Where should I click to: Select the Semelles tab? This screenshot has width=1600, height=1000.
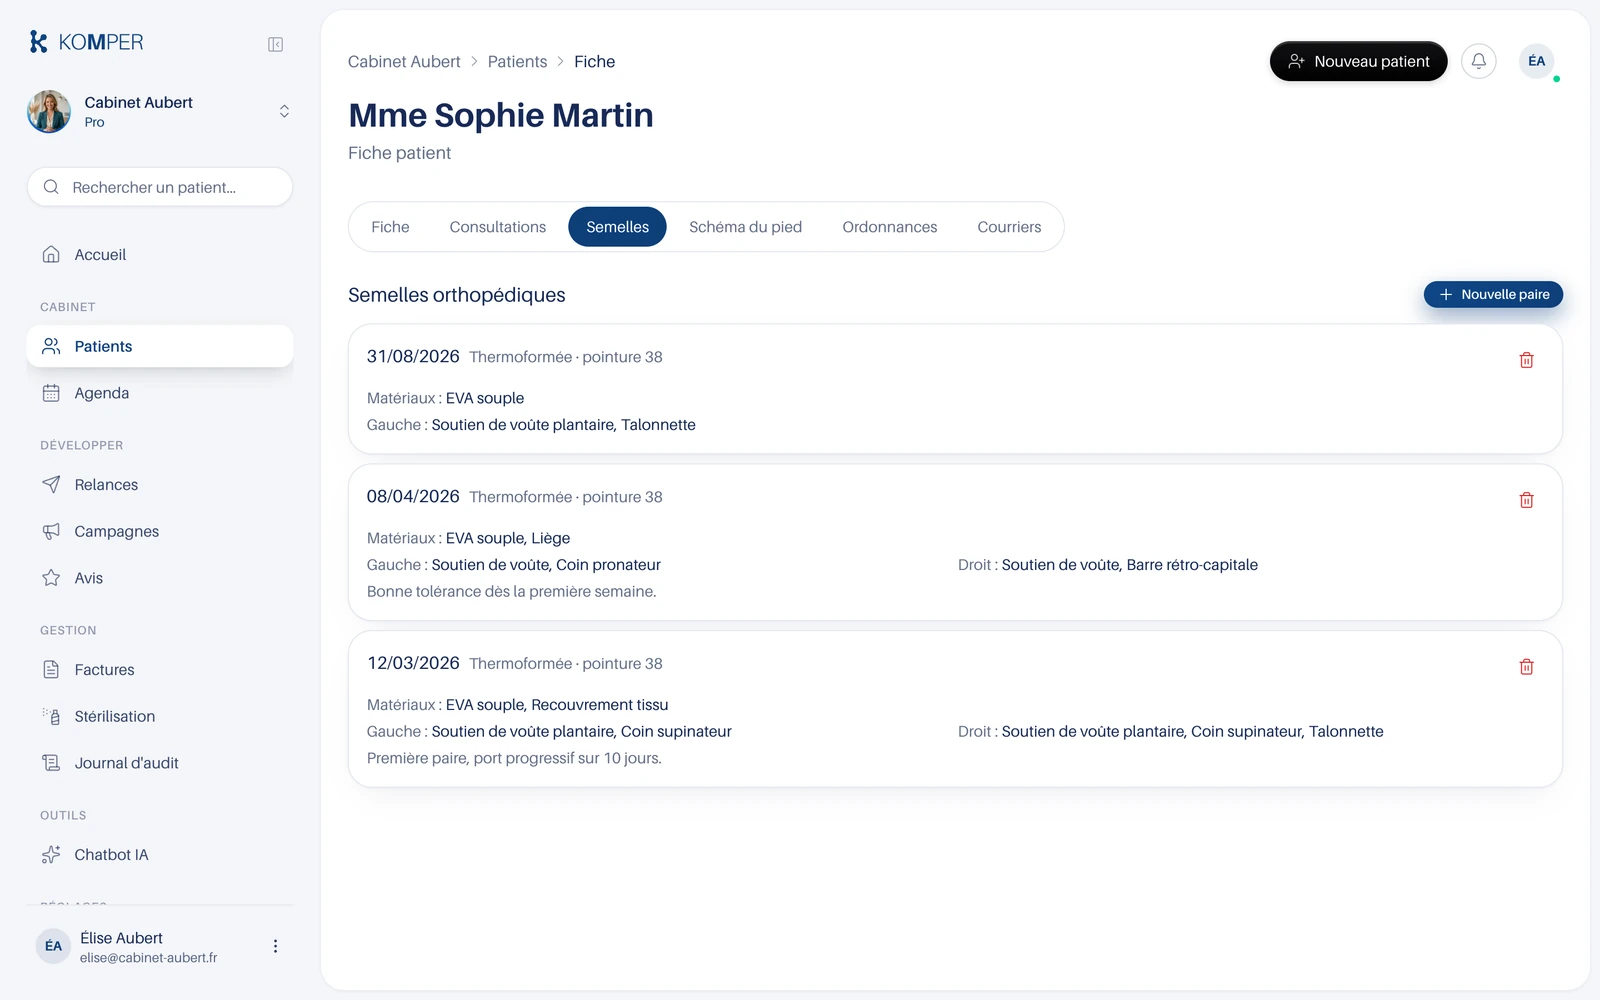pos(617,227)
